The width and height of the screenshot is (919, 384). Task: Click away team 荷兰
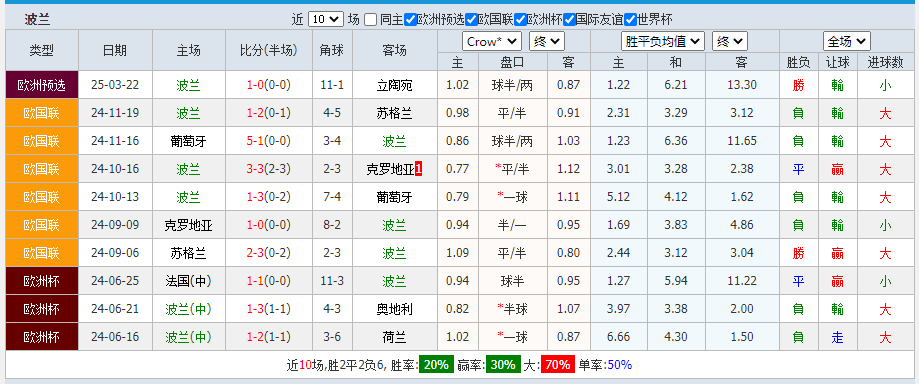click(394, 337)
